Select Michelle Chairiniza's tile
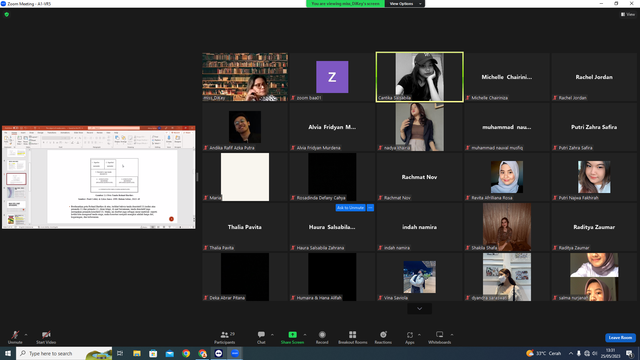This screenshot has width=640, height=360. 507,77
